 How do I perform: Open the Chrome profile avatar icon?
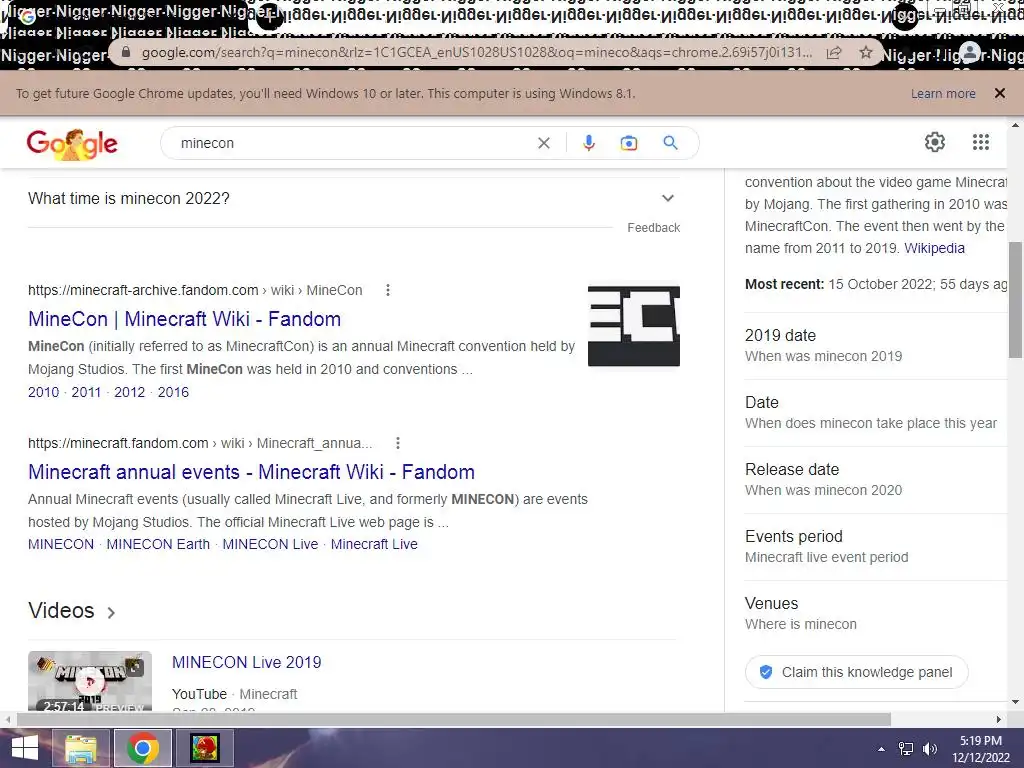pyautogui.click(x=970, y=53)
